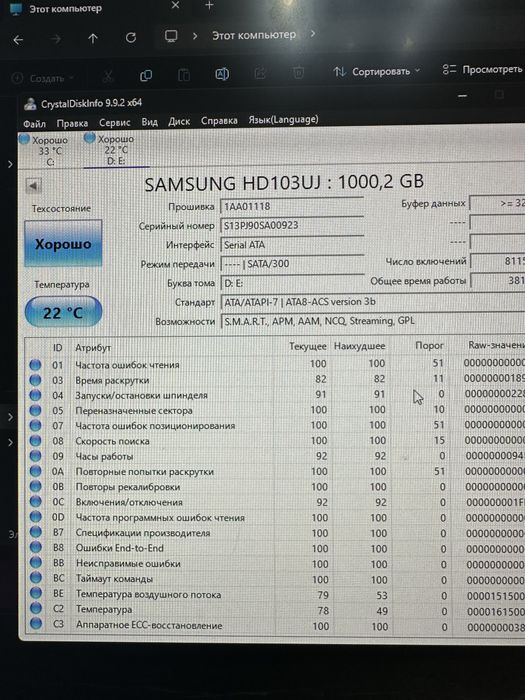The width and height of the screenshot is (525, 700).
Task: Select attribute Переназначенные сектора
Action: coord(134,411)
